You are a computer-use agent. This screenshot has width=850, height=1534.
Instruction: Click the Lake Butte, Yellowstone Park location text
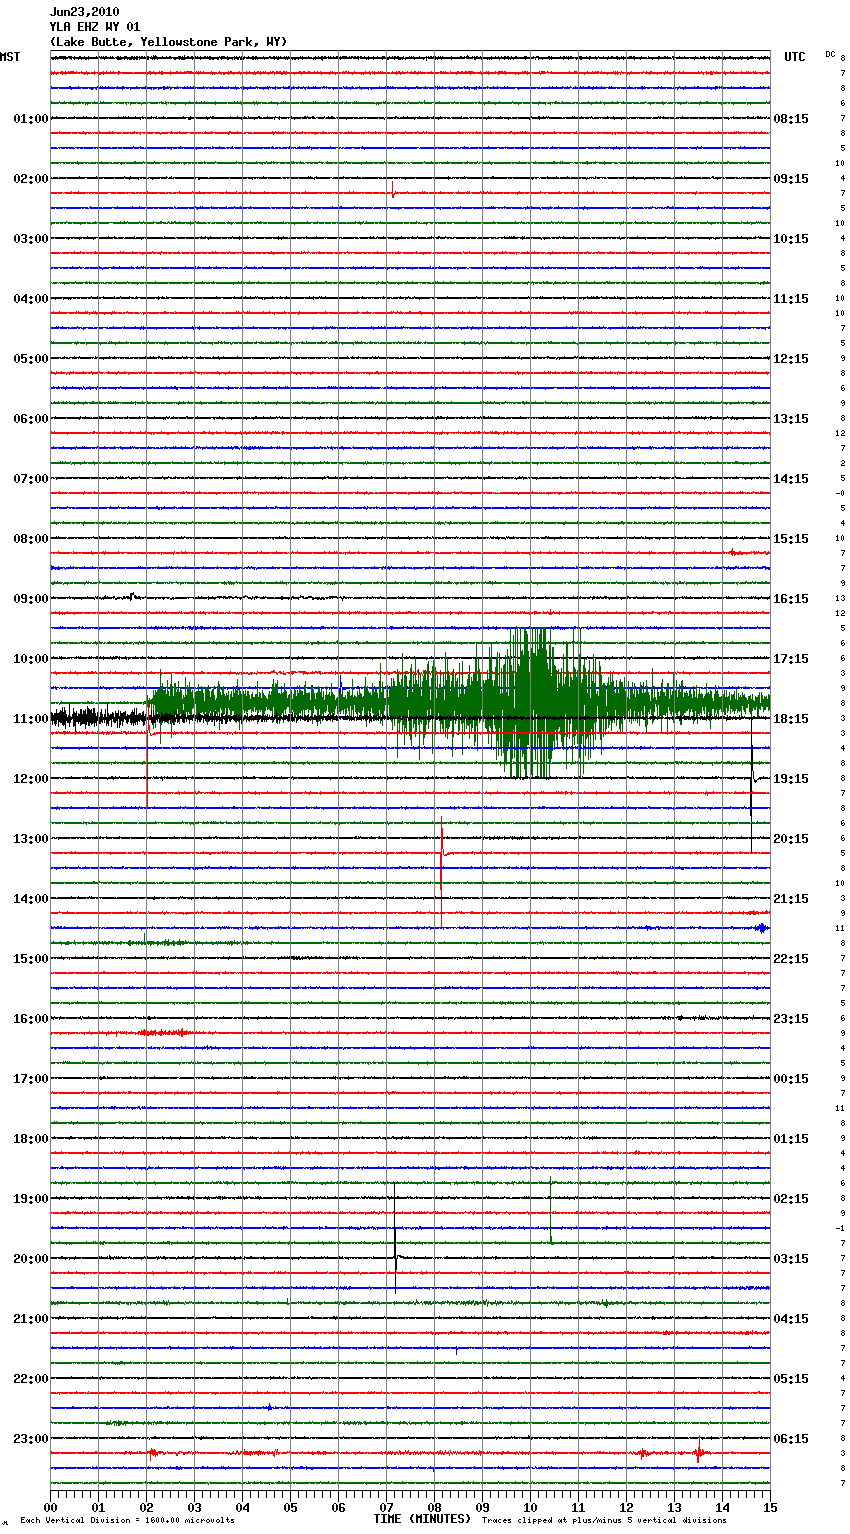[x=168, y=42]
